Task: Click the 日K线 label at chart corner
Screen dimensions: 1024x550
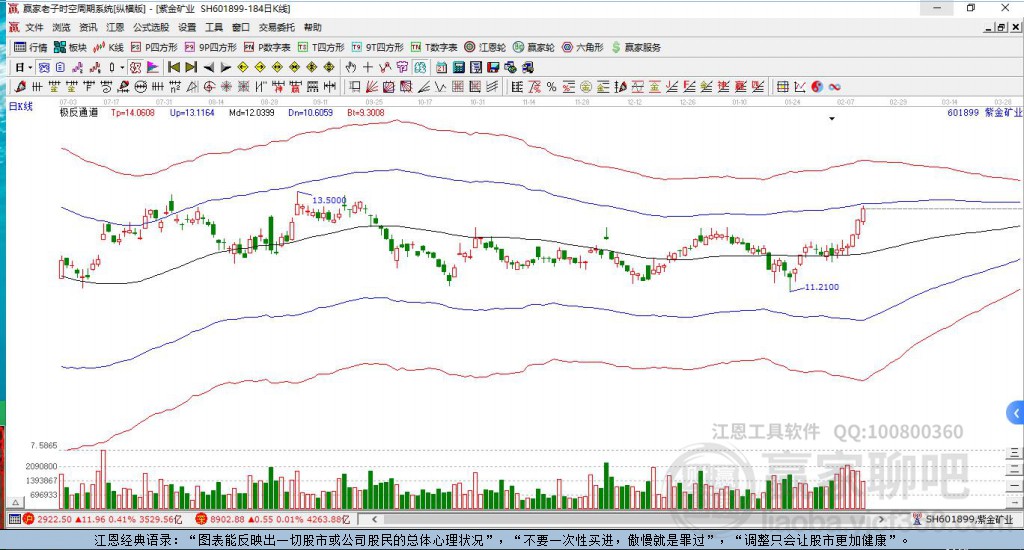Action: click(21, 106)
